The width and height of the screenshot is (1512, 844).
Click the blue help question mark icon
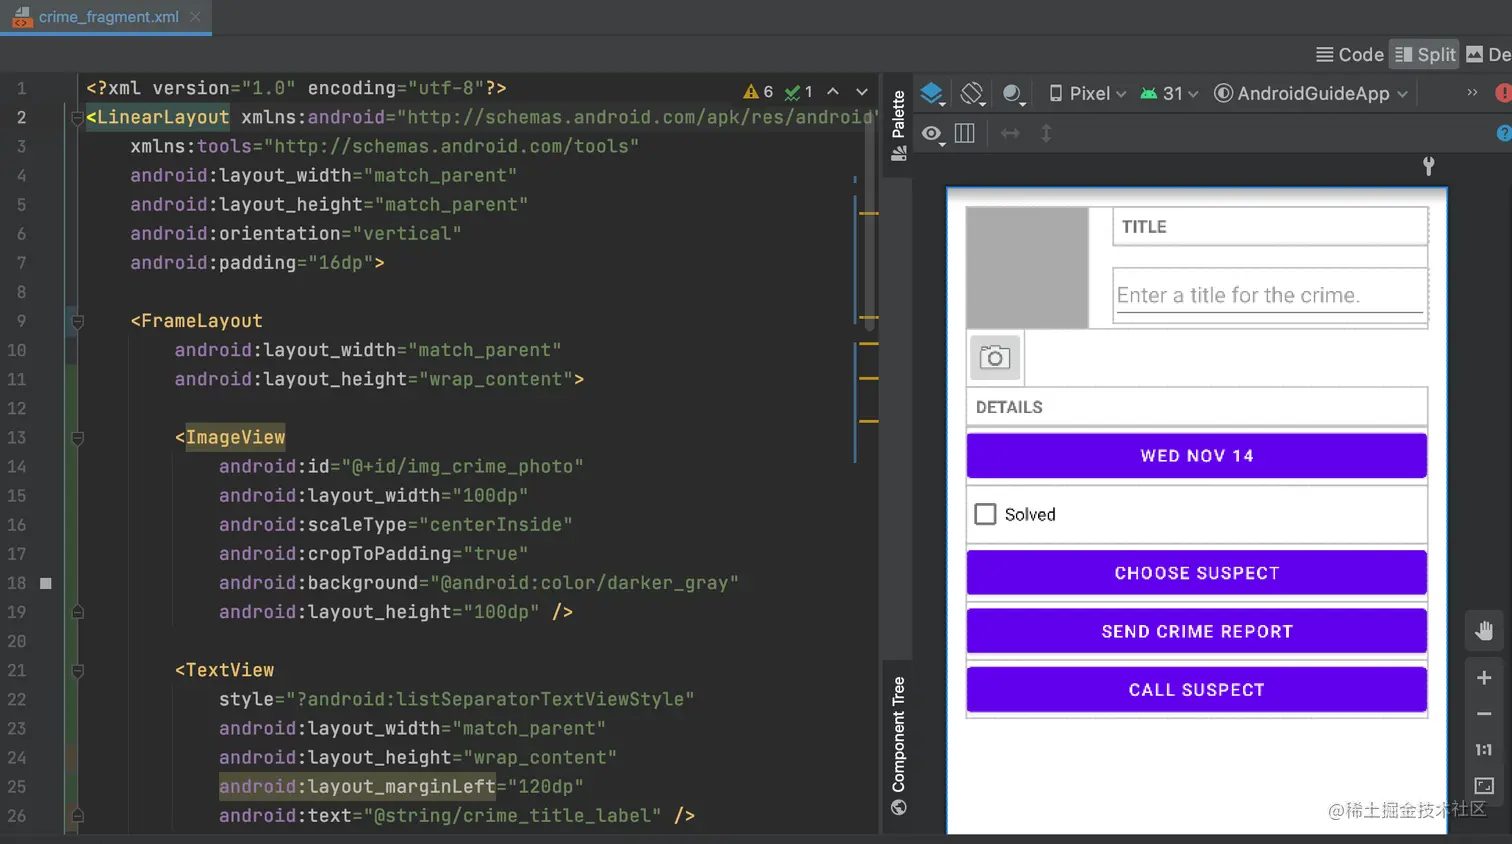pos(1503,133)
